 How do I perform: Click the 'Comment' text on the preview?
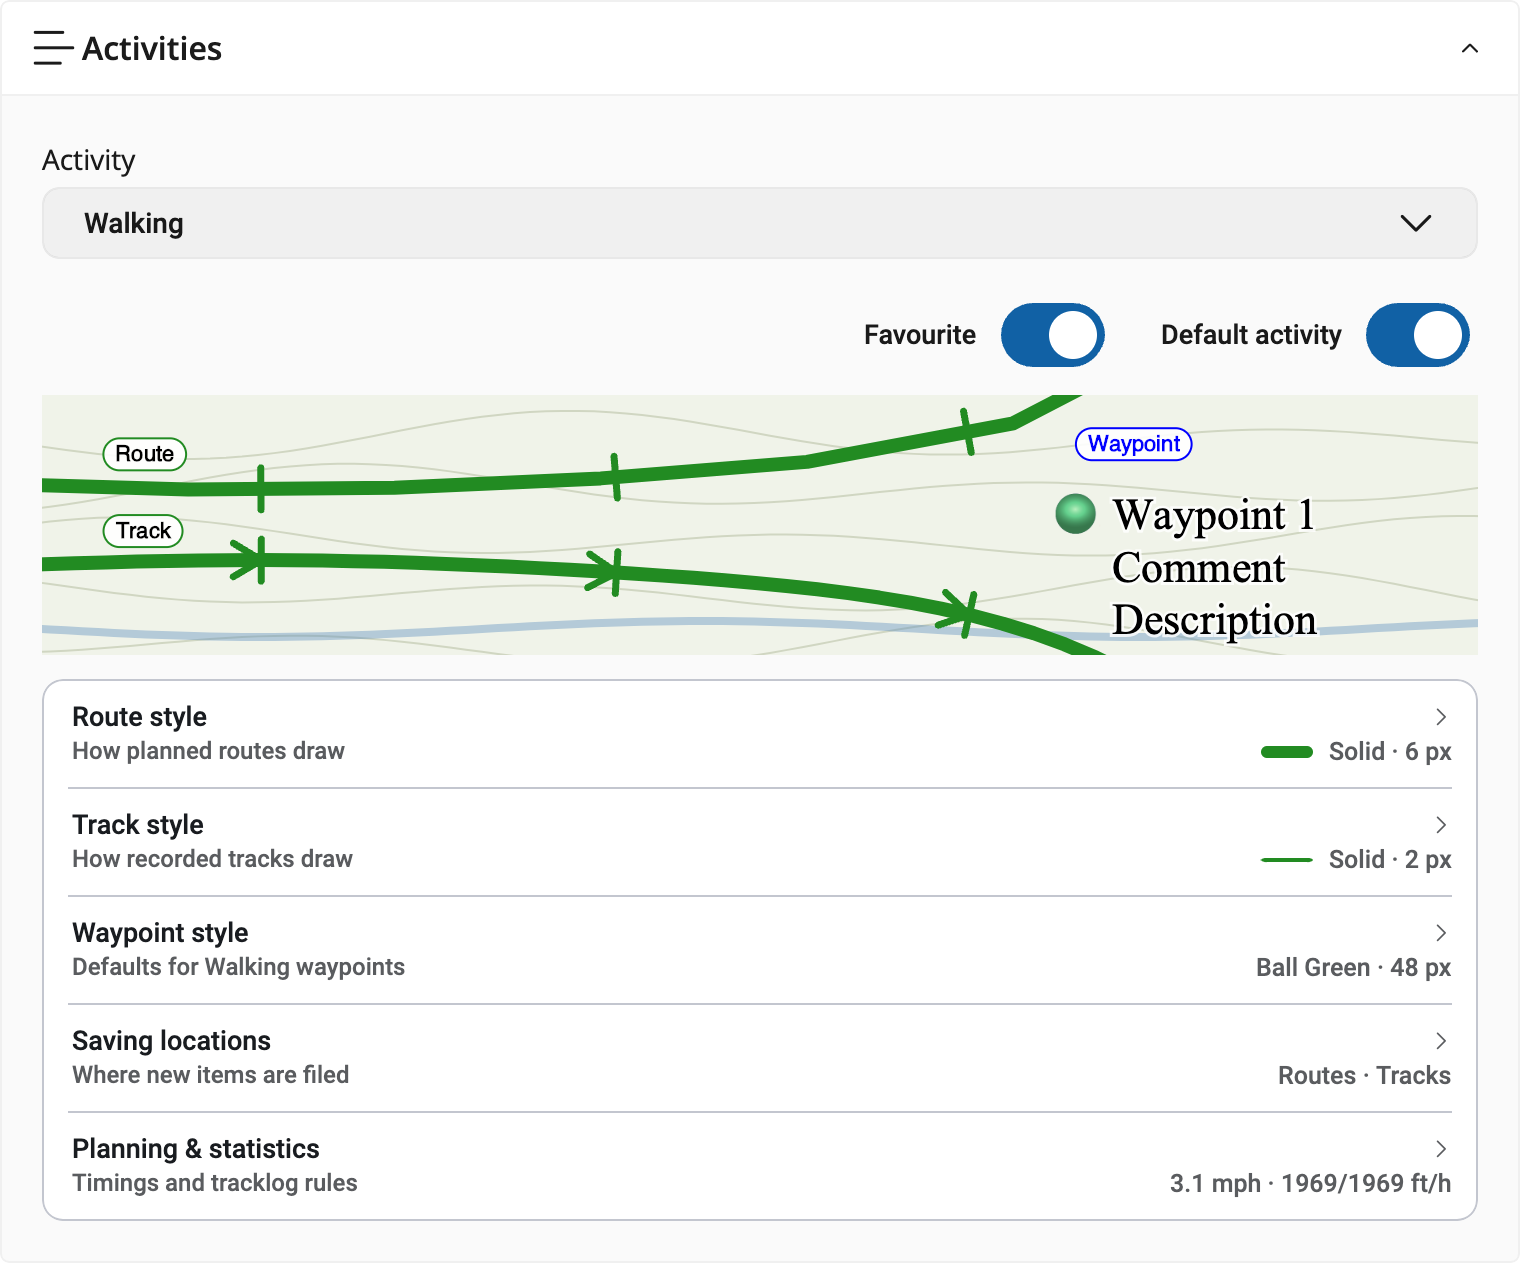point(1199,568)
